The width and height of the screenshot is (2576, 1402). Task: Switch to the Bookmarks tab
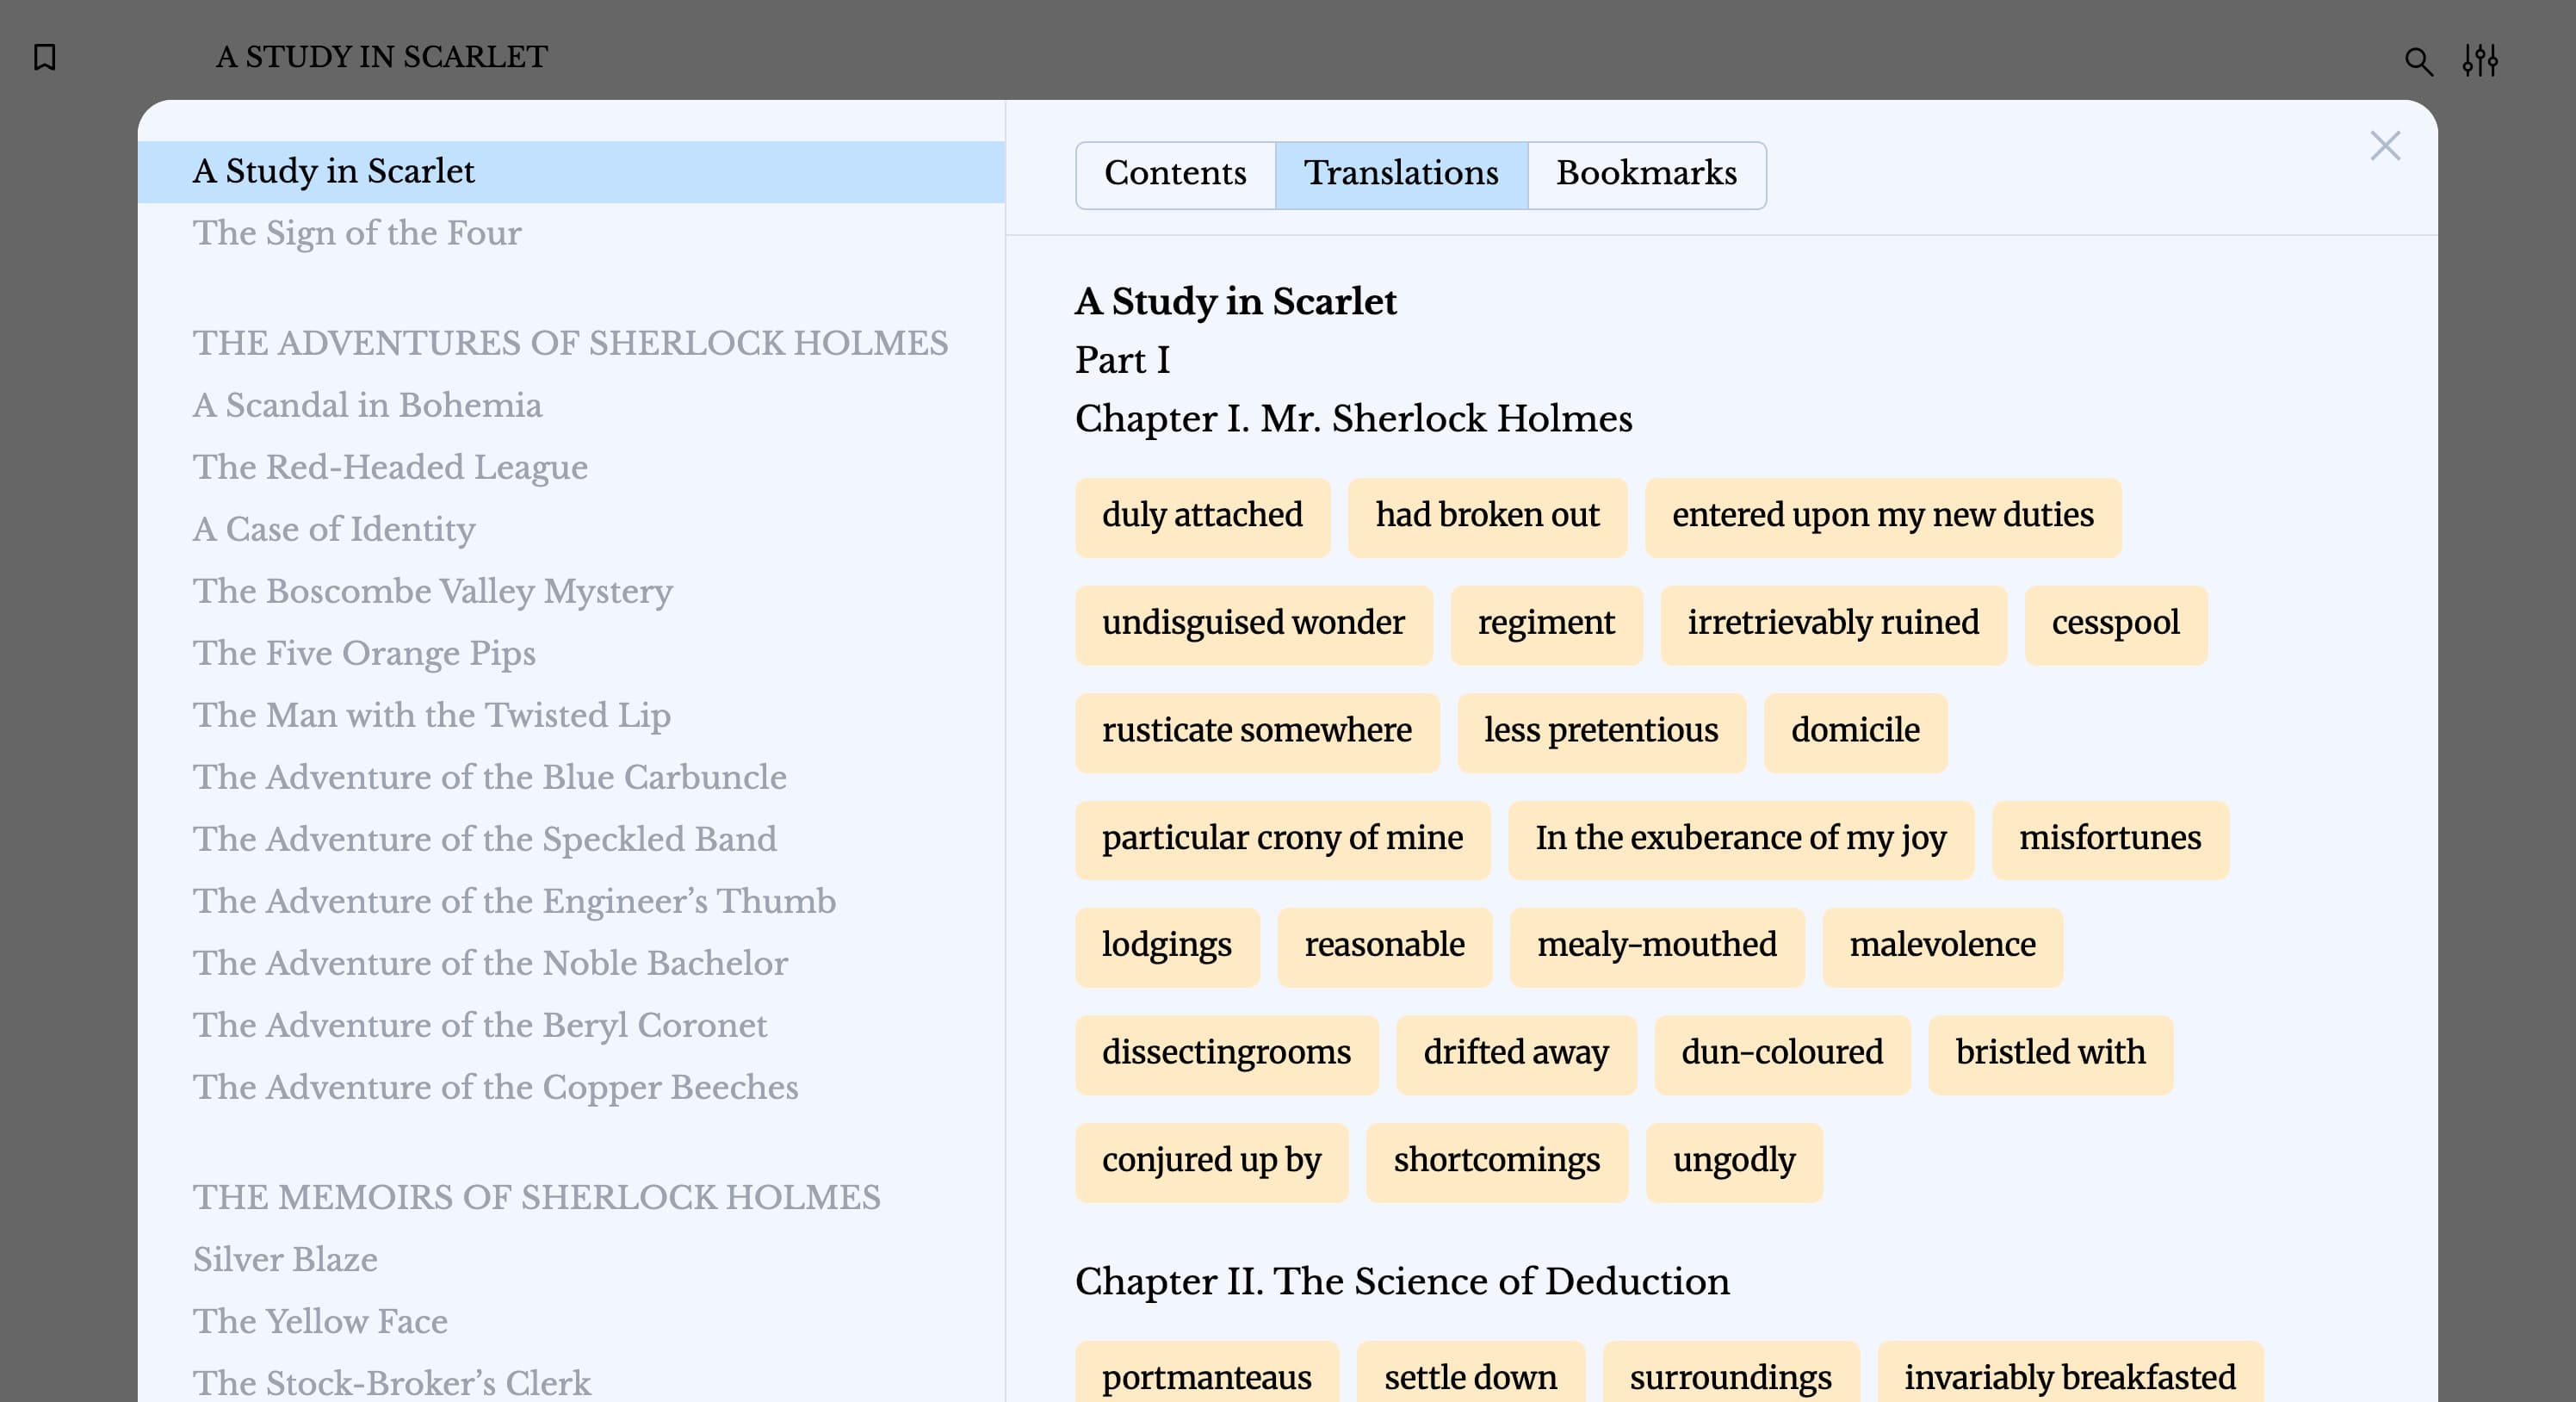tap(1646, 174)
